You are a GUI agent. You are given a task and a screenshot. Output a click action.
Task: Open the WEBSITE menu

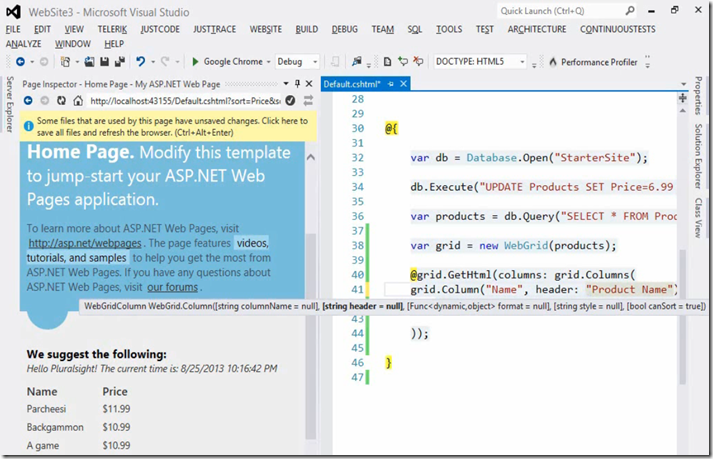click(x=266, y=30)
